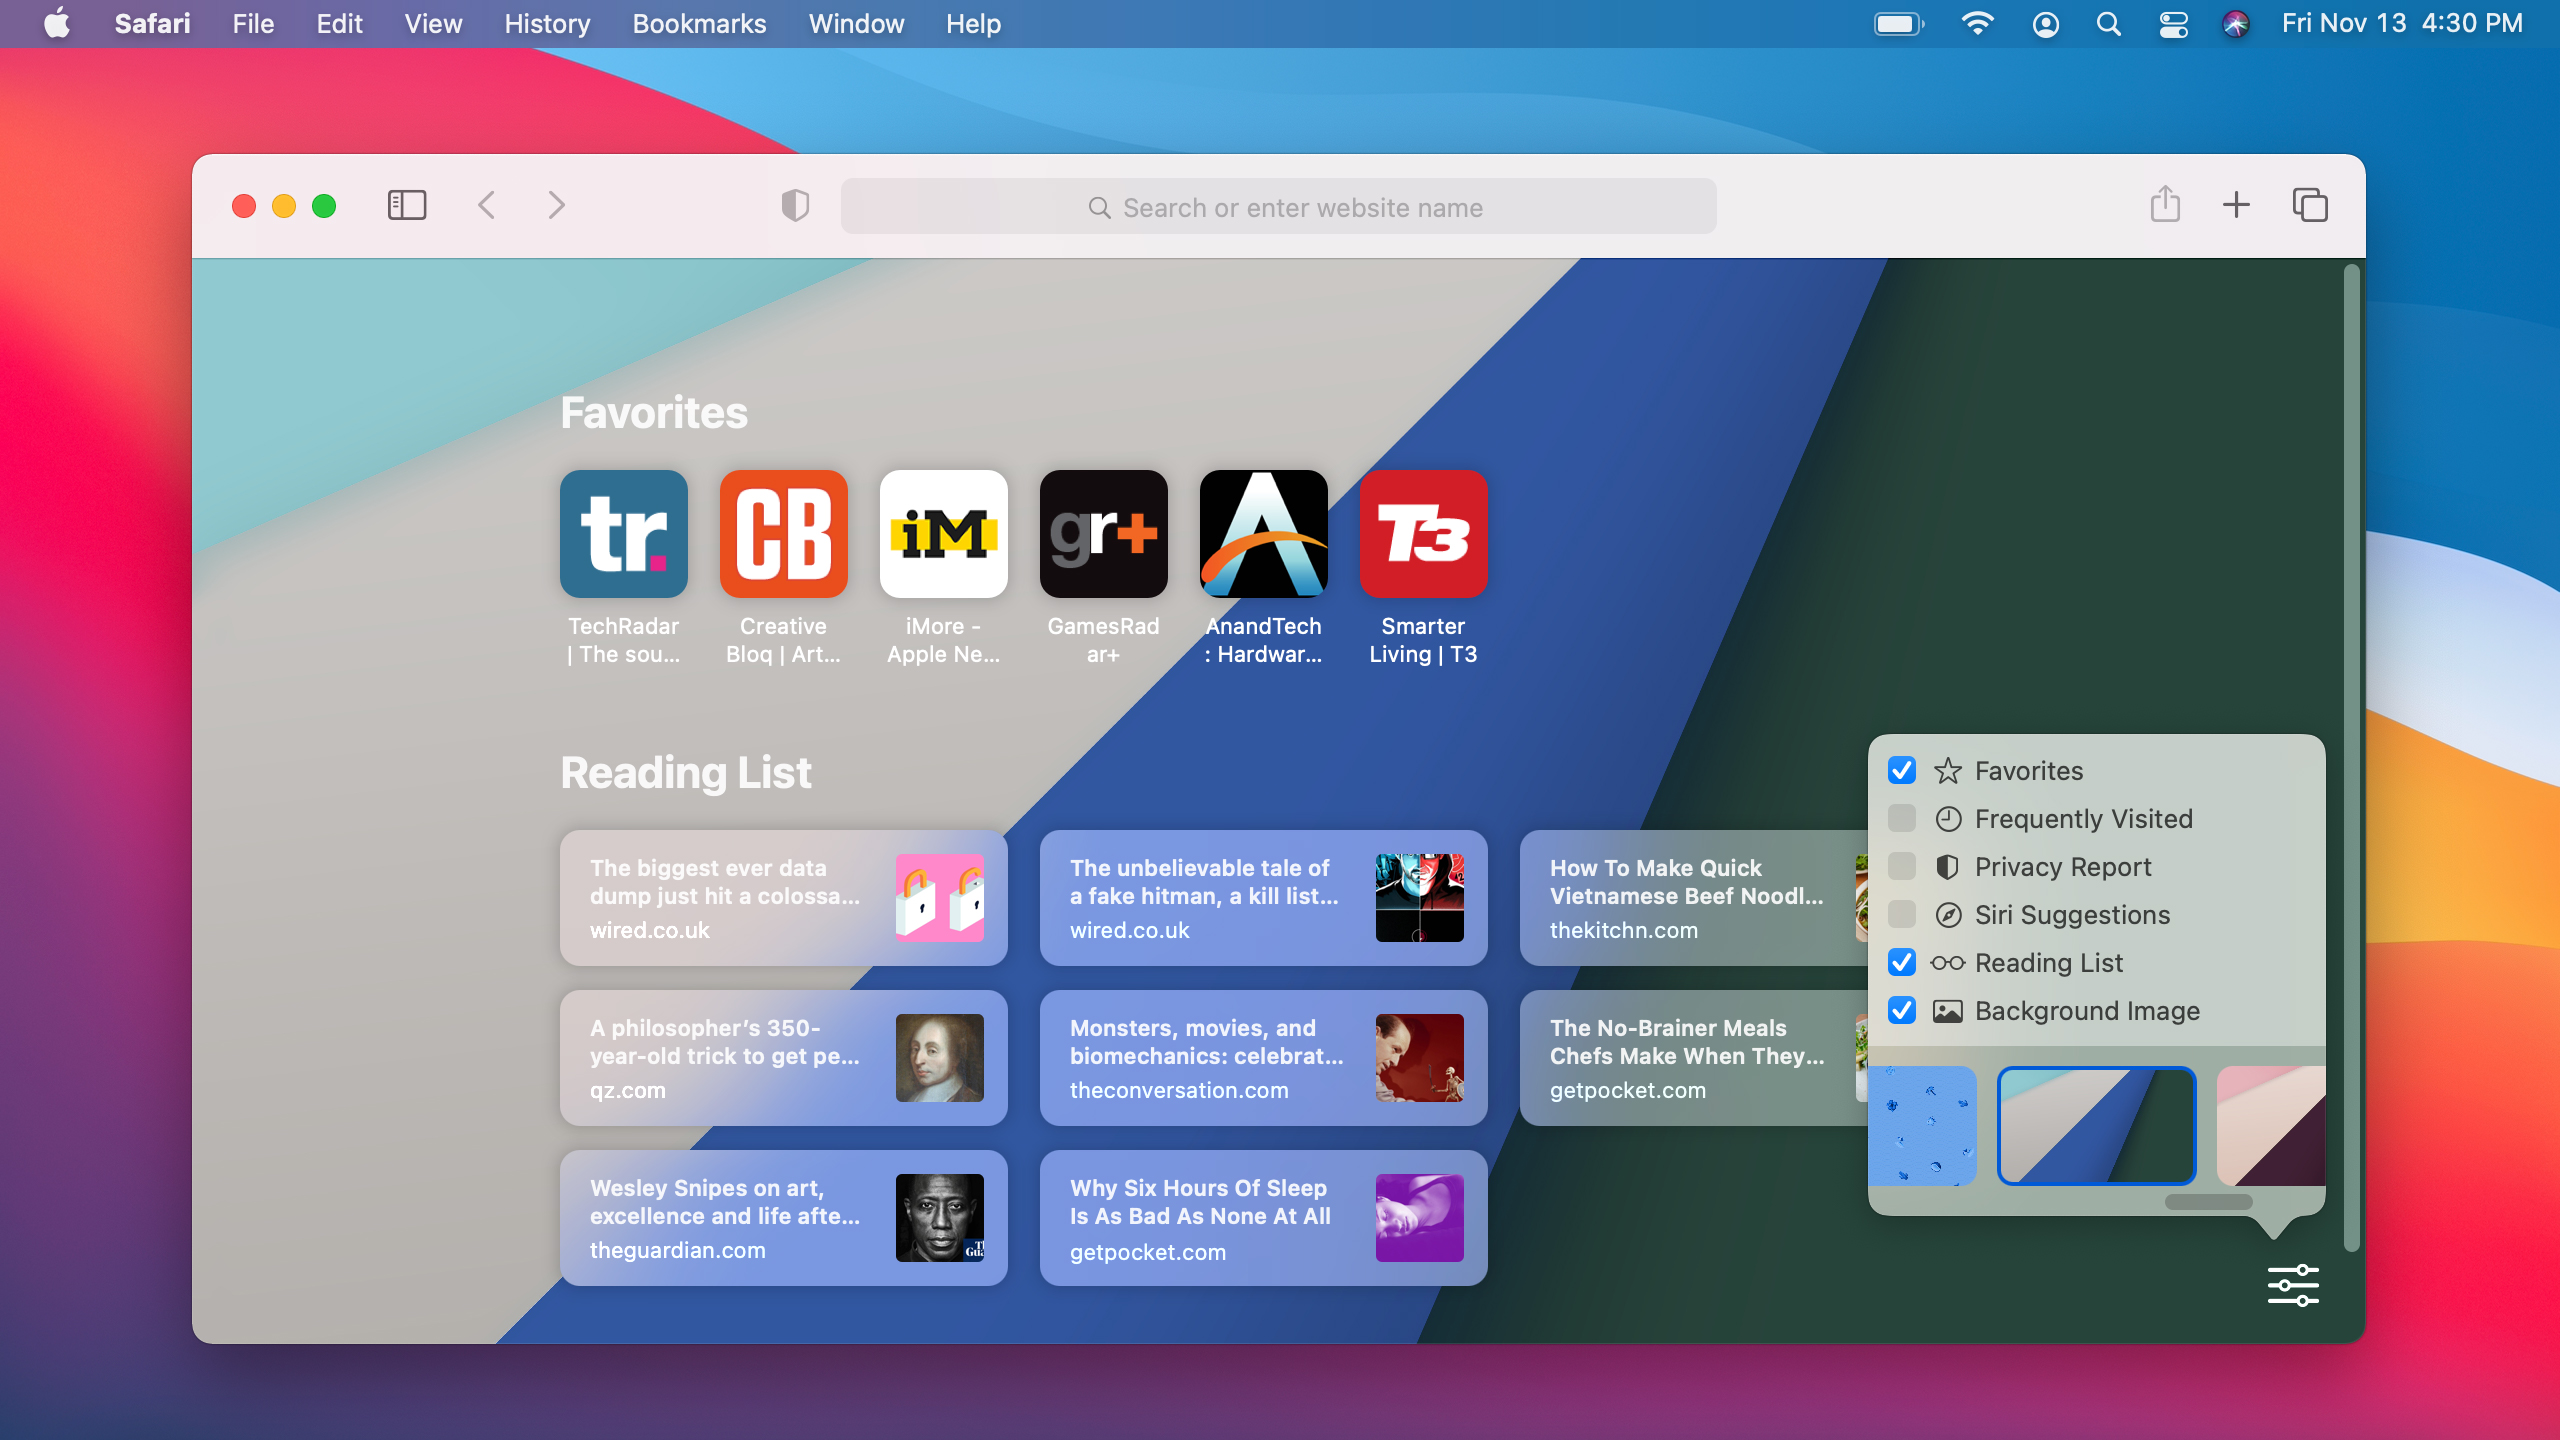Open the Wi-Fi menu
Viewport: 2560px width, 1440px height.
tap(1977, 23)
